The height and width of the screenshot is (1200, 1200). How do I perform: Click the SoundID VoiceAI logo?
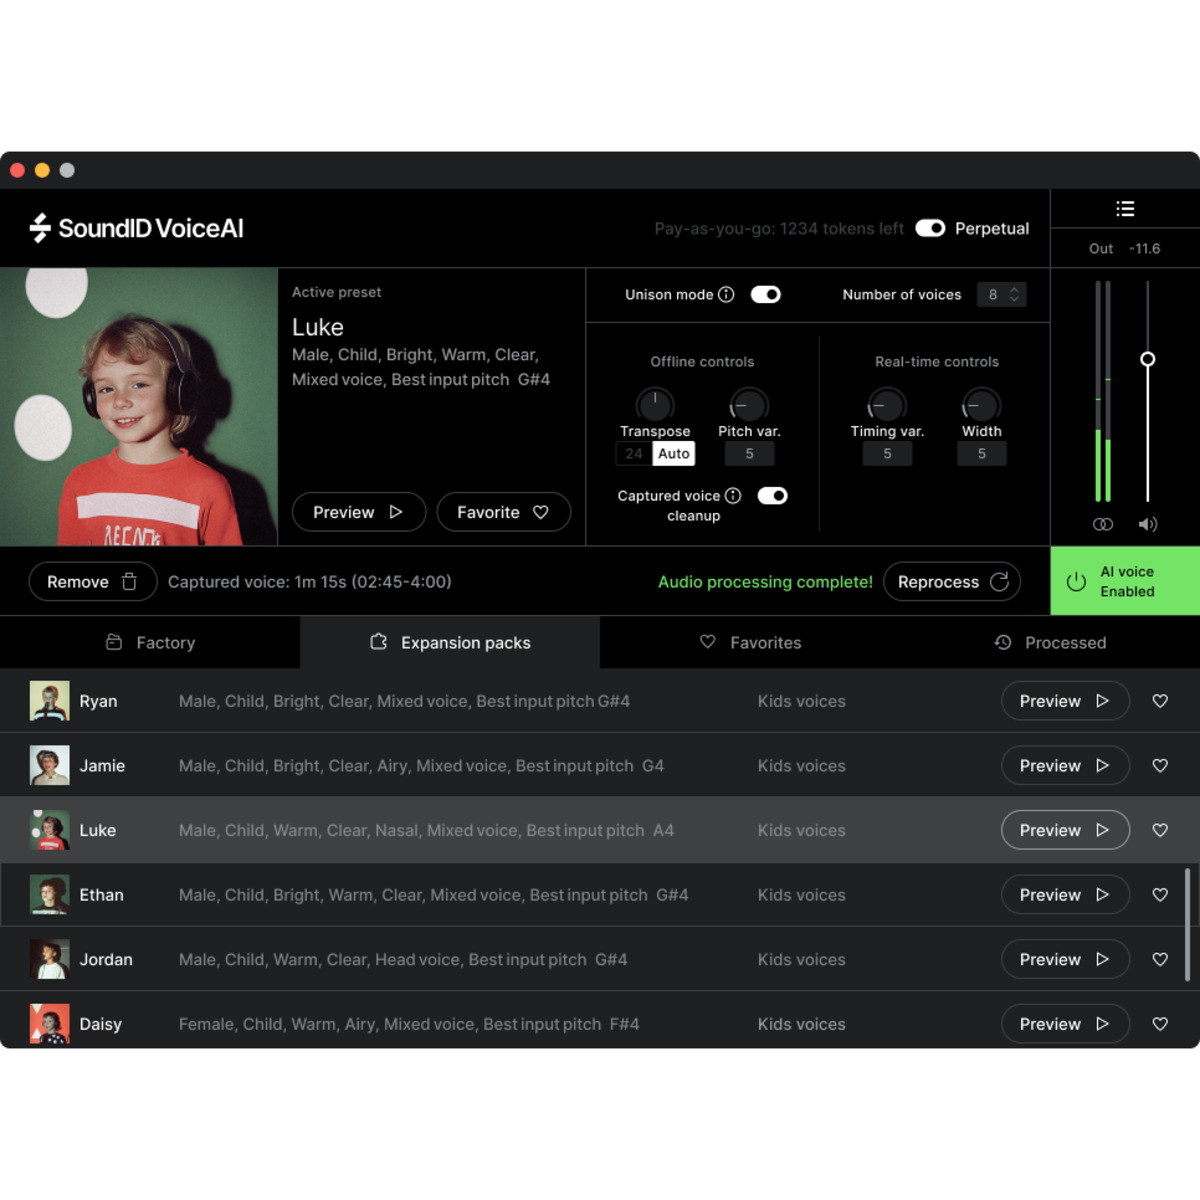(137, 228)
